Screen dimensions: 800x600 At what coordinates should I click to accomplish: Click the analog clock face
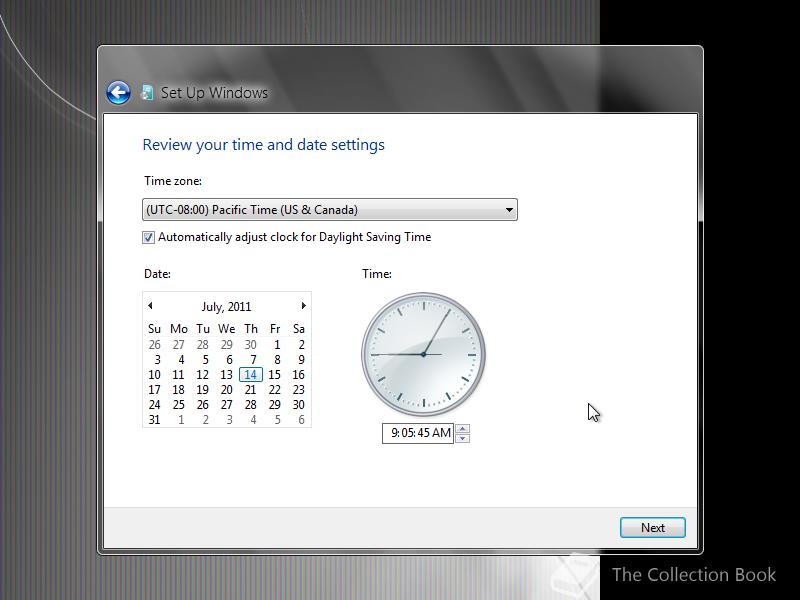pos(422,355)
